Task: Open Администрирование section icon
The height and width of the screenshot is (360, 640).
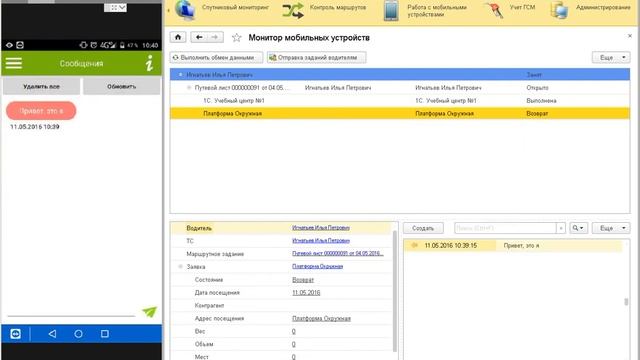Action: [x=559, y=10]
